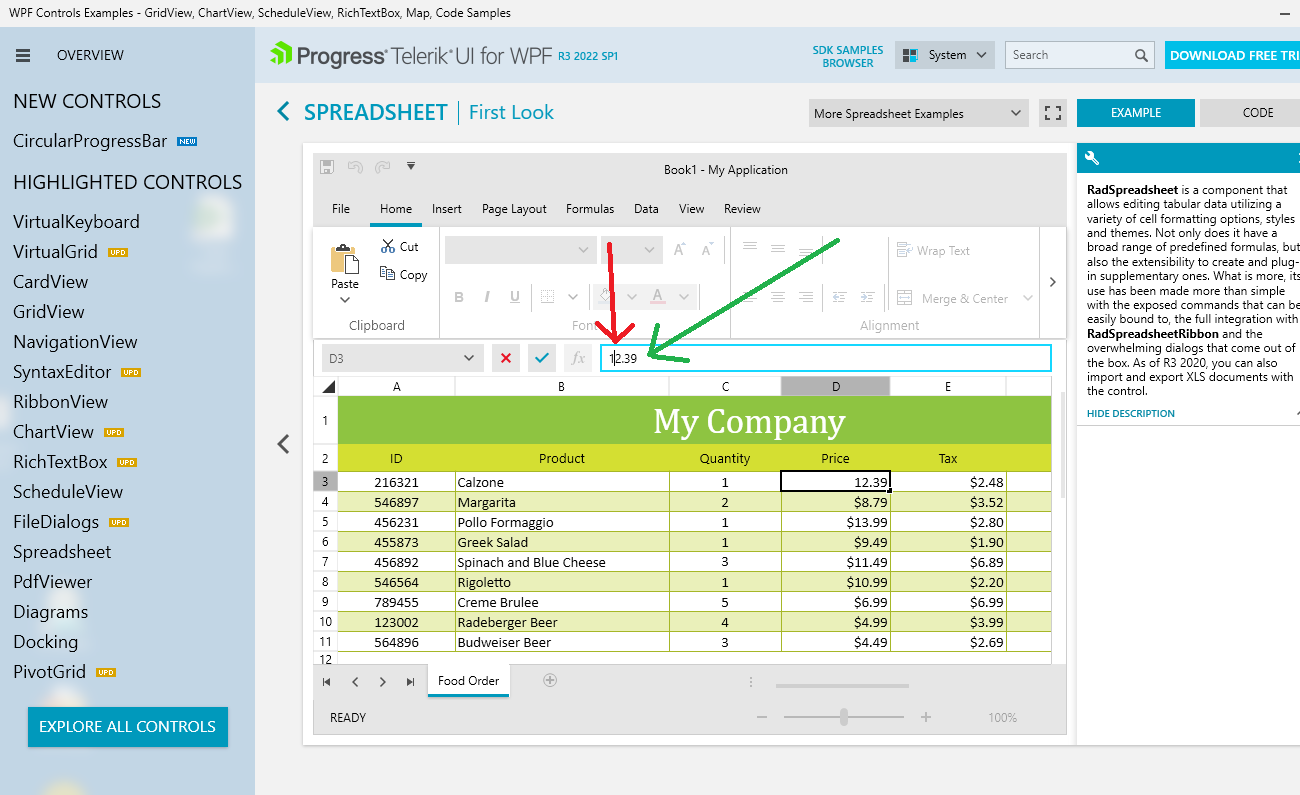Toggle Bold formatting in the ribbon
This screenshot has height=795, width=1300.
[x=459, y=297]
